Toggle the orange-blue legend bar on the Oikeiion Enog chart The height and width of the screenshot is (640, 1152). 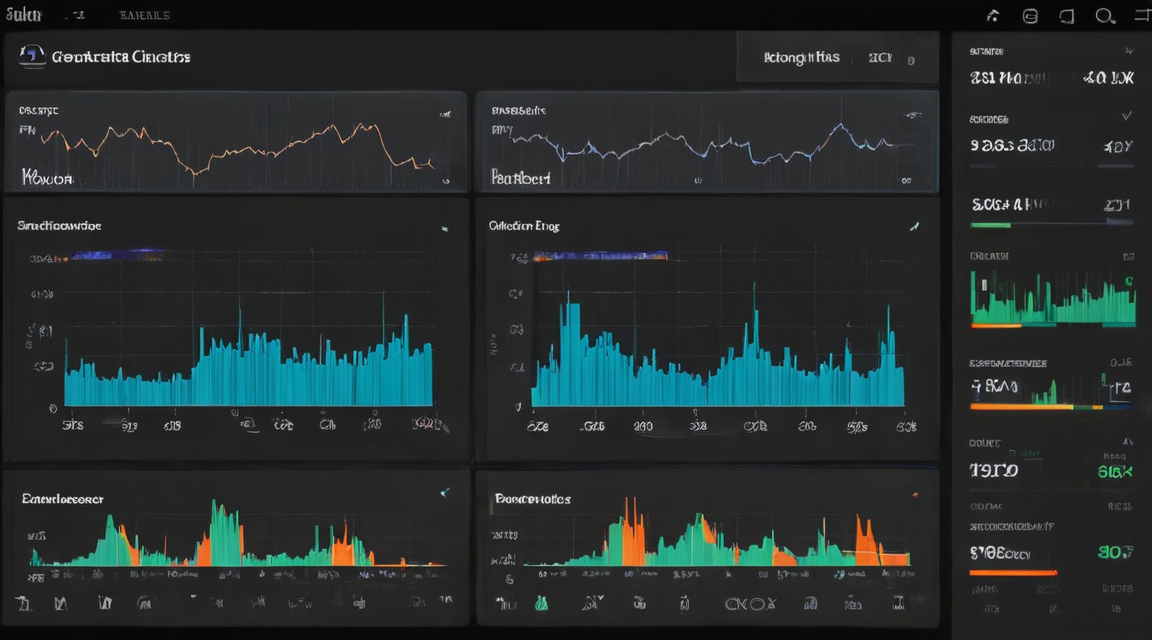[x=600, y=256]
